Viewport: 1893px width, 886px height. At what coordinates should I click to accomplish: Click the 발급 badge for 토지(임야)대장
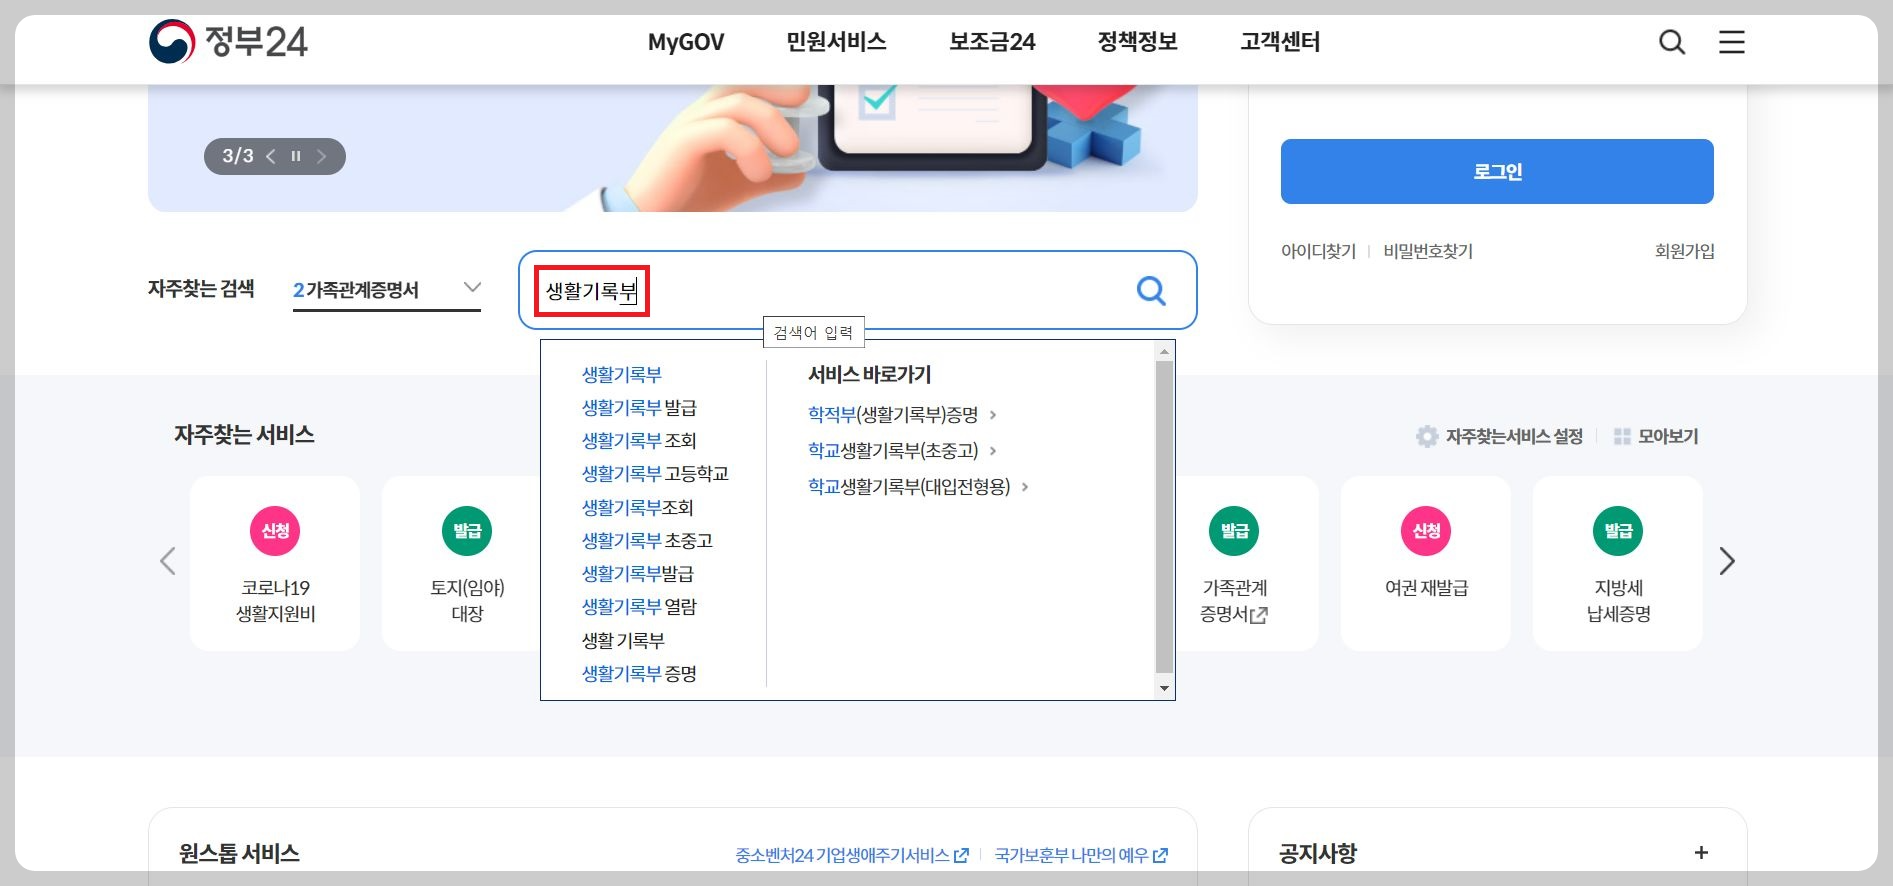pos(467,531)
